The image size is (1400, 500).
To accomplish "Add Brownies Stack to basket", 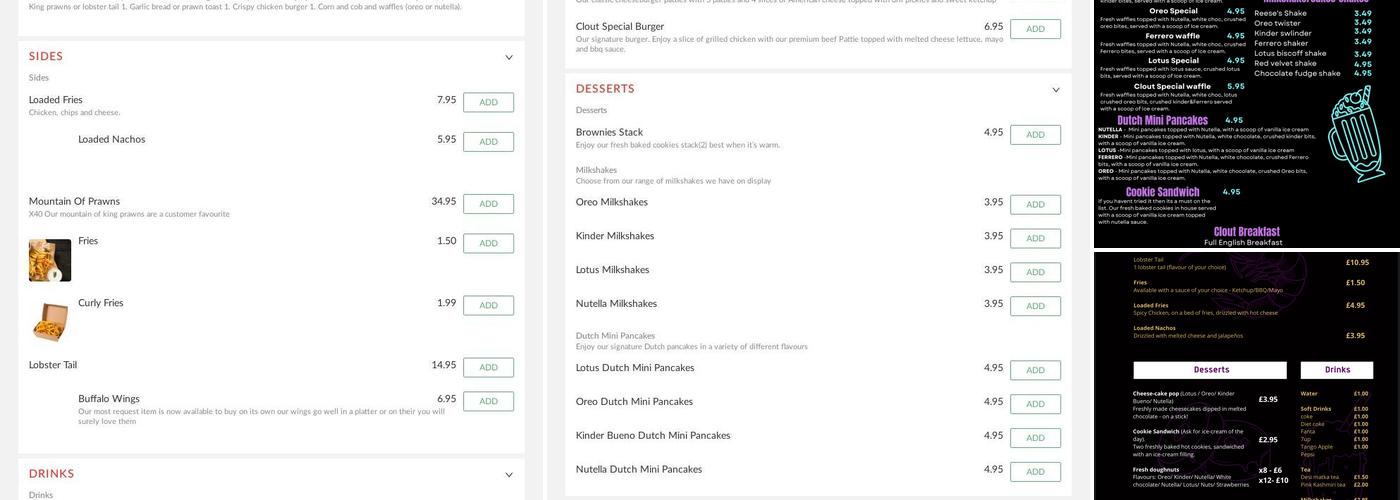I will pyautogui.click(x=1035, y=135).
